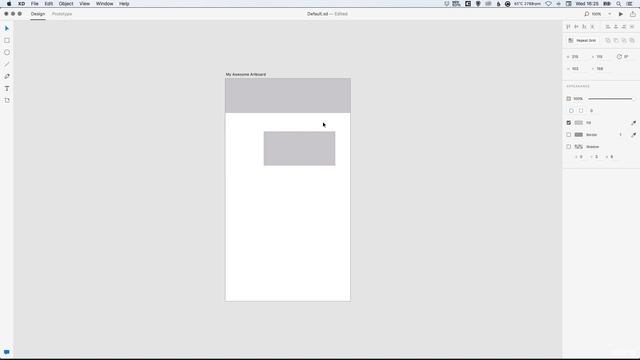Click the distribute vertically icon
The height and width of the screenshot is (360, 640).
[x=593, y=27]
